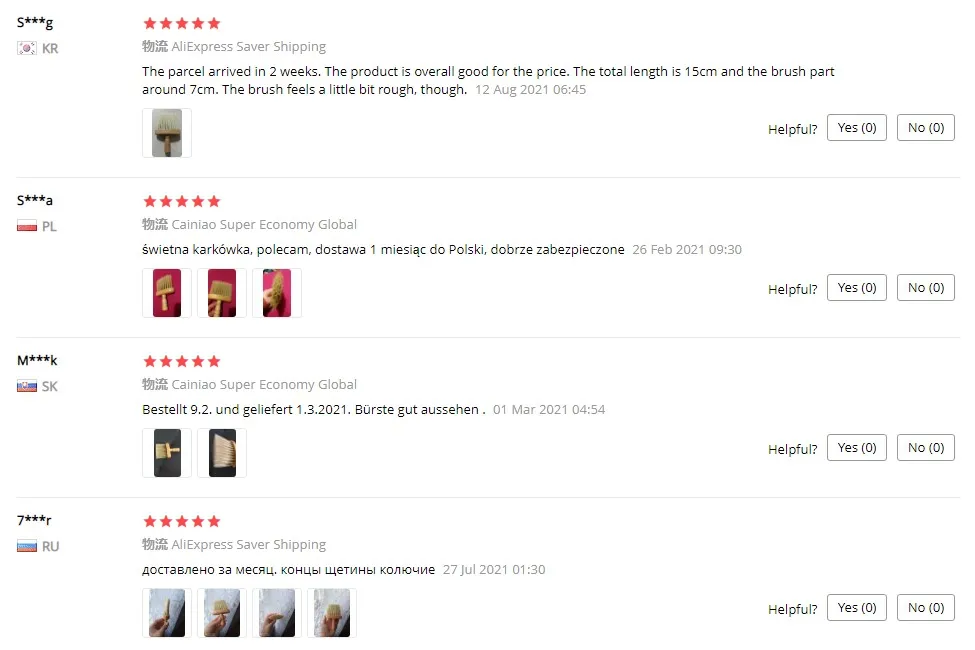
Task: Open first red-background photo in S***a's review
Action: tap(167, 293)
